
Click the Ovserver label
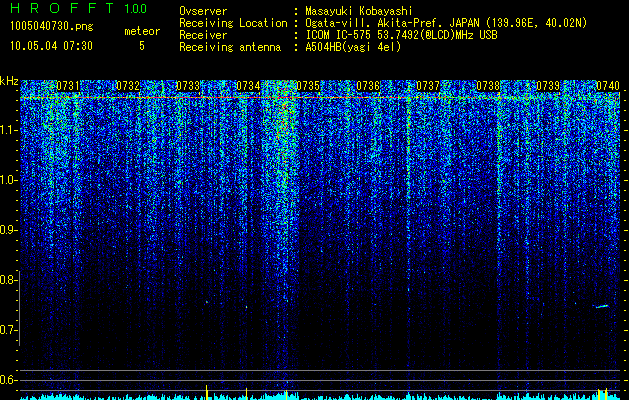click(203, 11)
